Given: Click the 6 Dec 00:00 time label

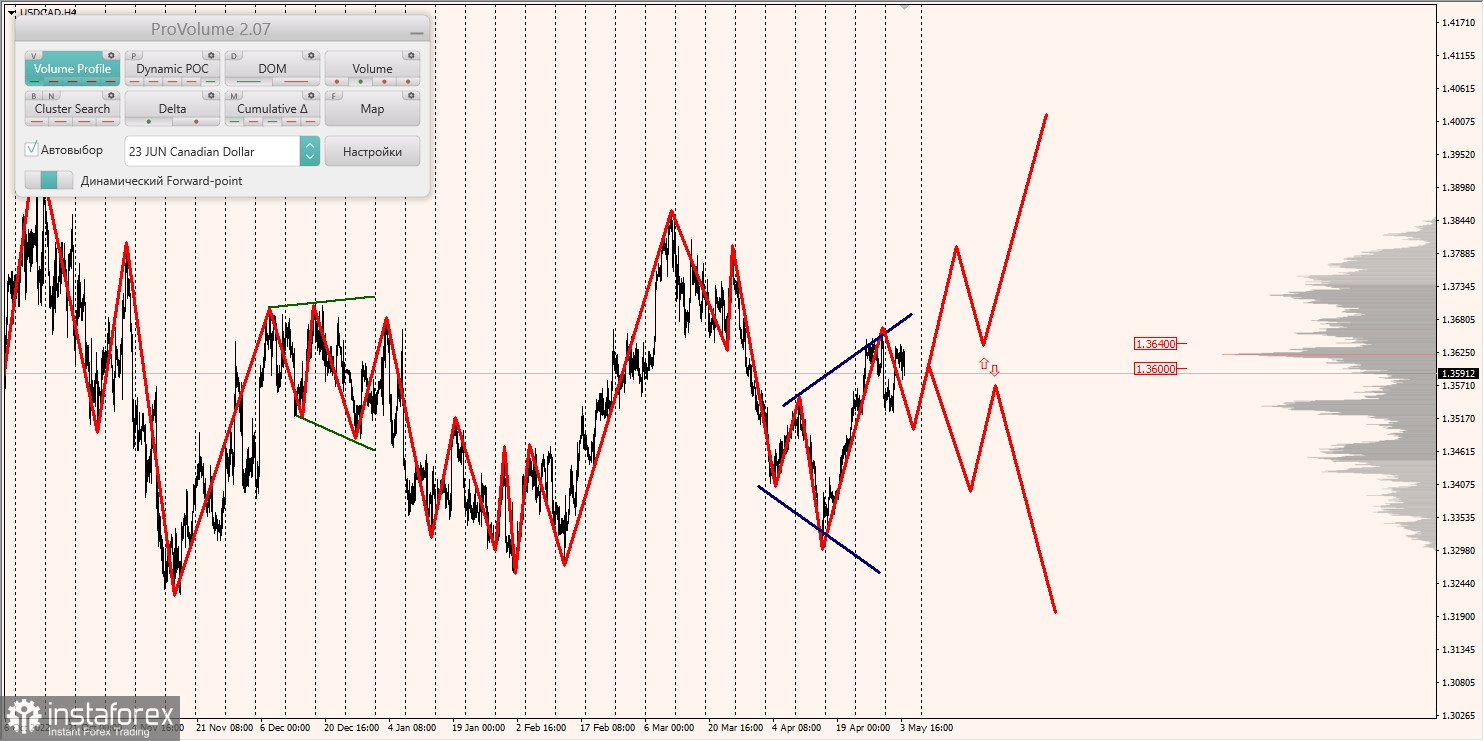Looking at the screenshot, I should click(x=284, y=728).
